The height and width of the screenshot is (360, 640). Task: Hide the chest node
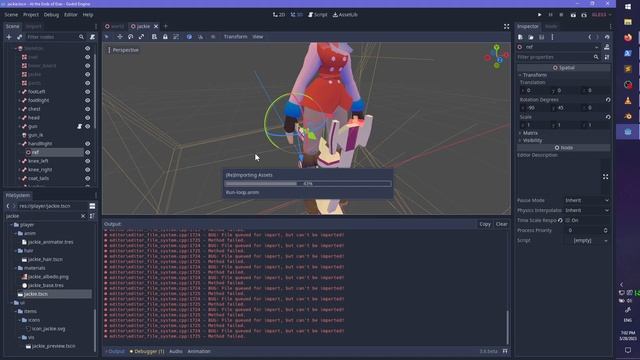click(x=87, y=109)
